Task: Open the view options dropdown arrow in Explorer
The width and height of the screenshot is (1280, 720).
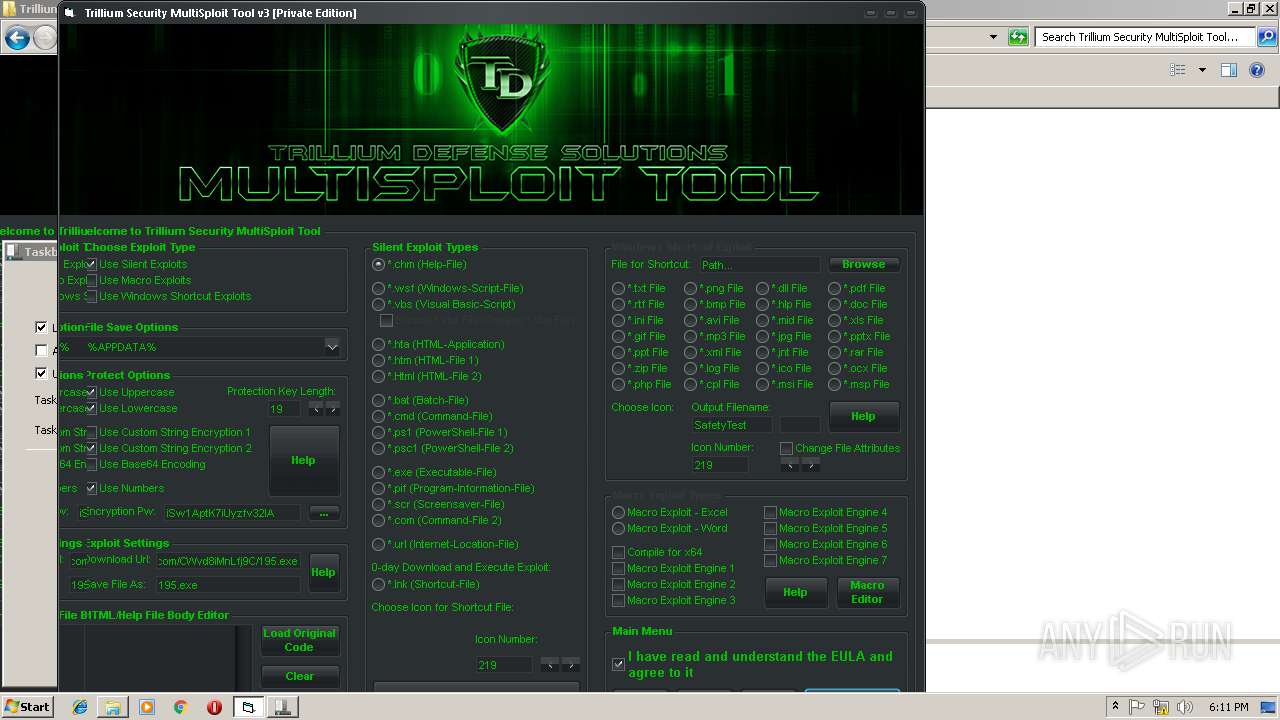Action: pyautogui.click(x=1202, y=70)
